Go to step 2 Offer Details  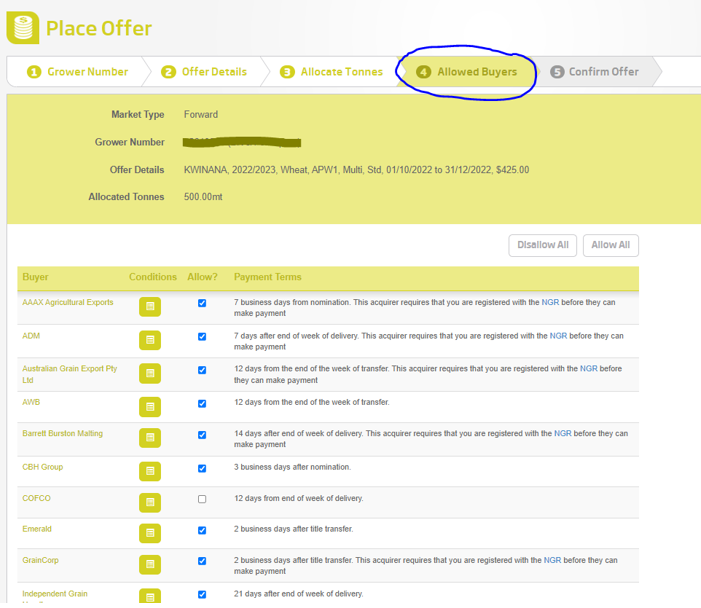pos(204,72)
